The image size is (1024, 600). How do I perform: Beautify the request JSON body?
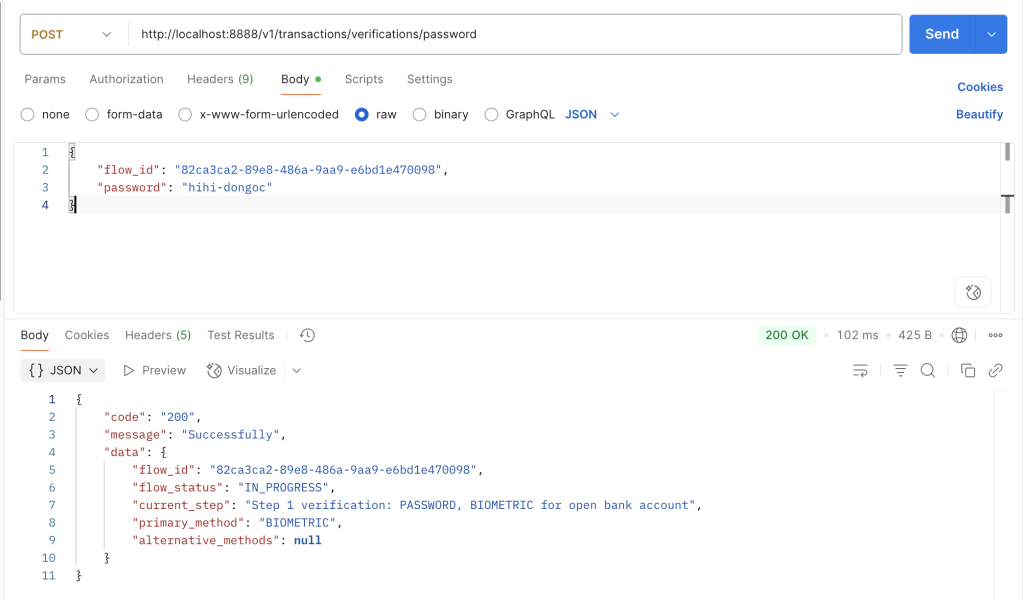[x=979, y=114]
